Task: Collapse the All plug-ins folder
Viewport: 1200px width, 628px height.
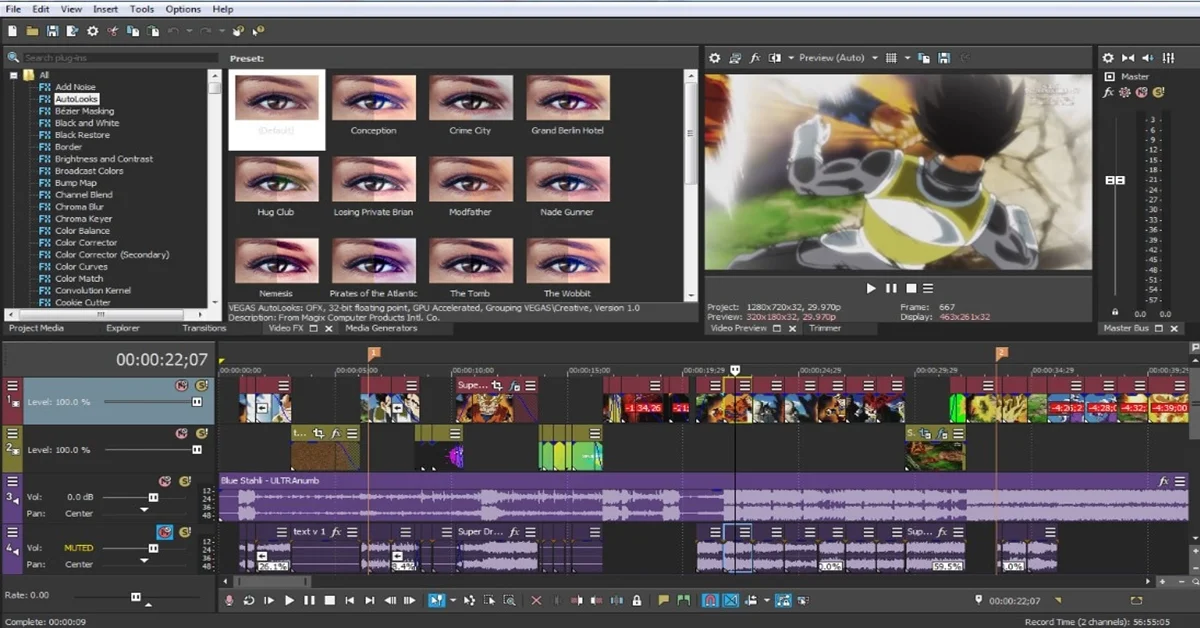Action: click(14, 75)
